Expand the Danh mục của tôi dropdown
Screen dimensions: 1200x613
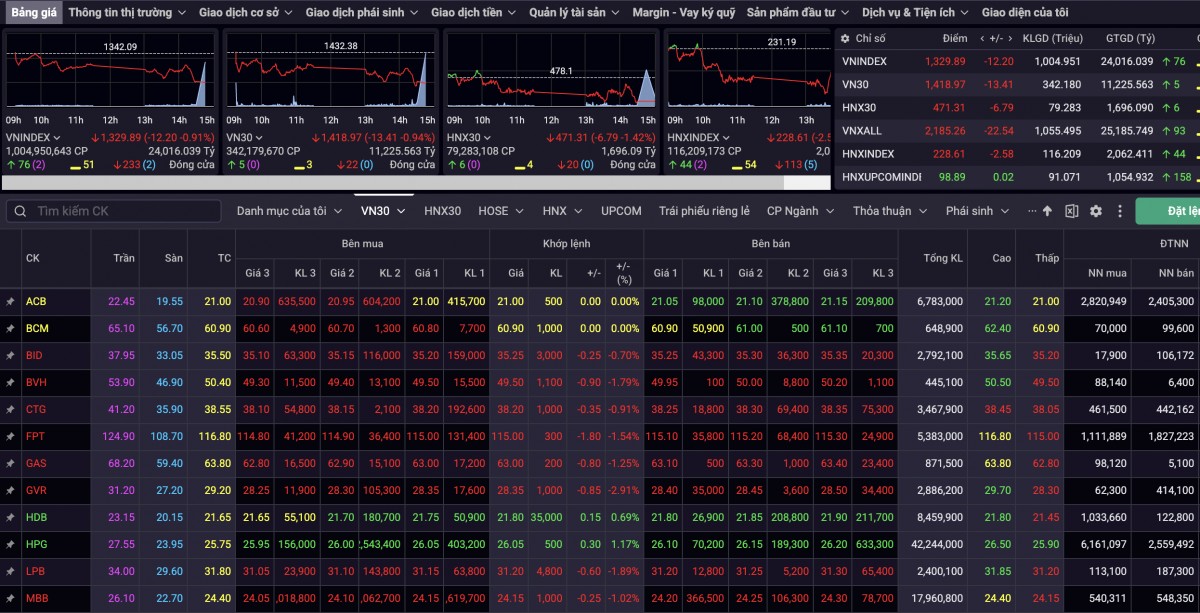pos(290,211)
